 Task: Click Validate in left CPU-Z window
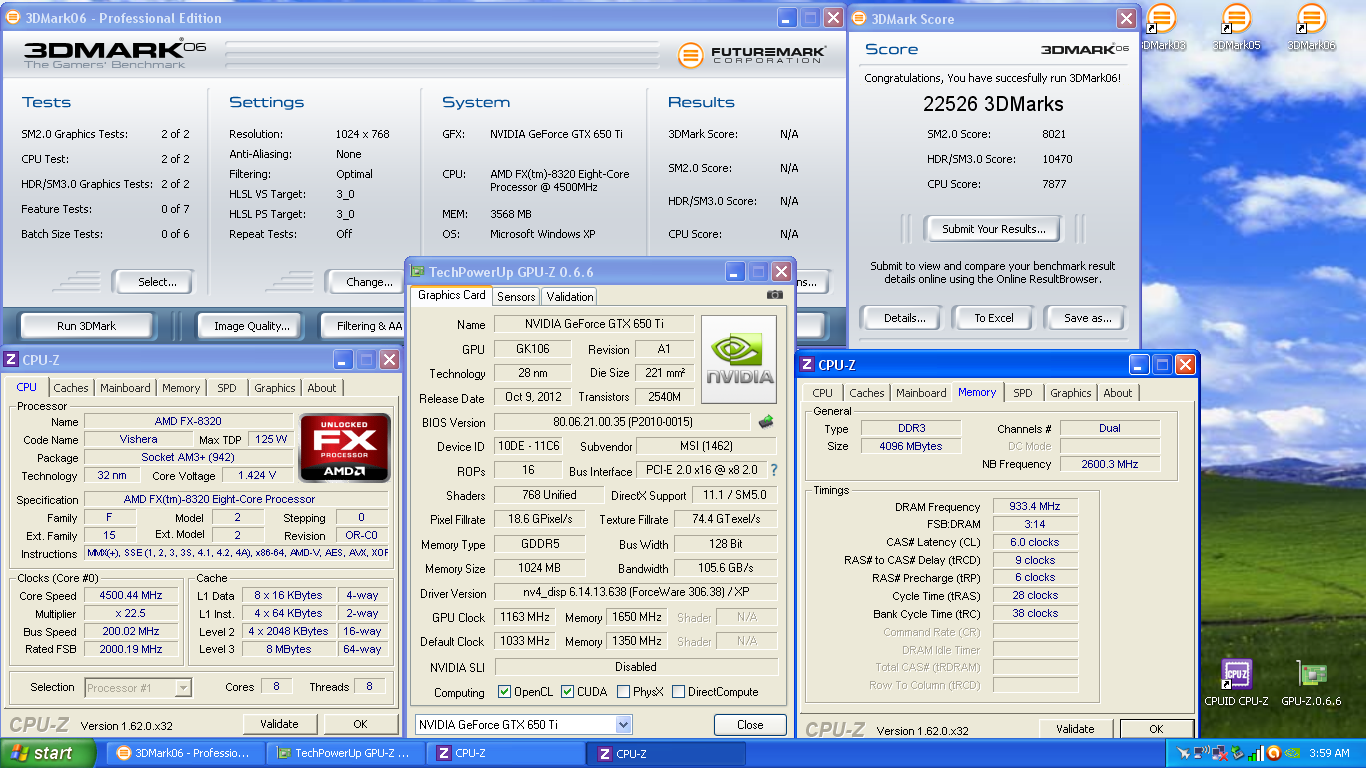click(x=279, y=724)
